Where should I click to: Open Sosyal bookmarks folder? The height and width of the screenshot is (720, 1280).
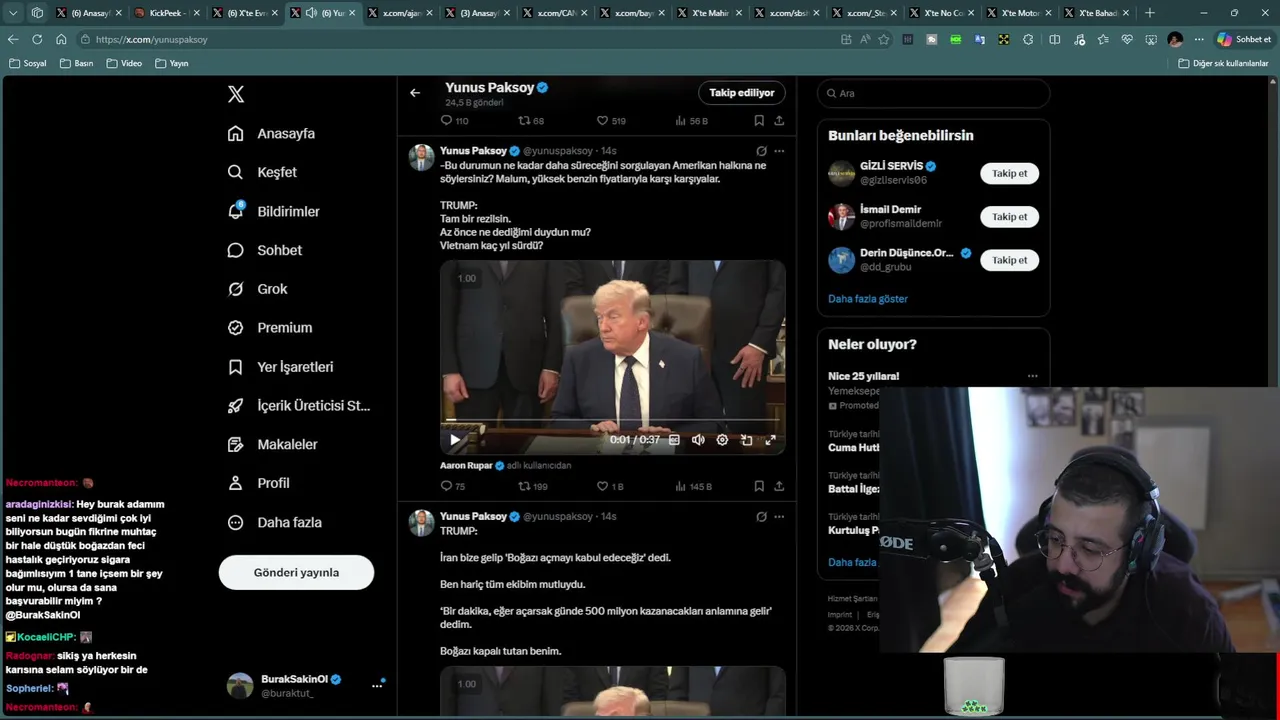(x=28, y=63)
